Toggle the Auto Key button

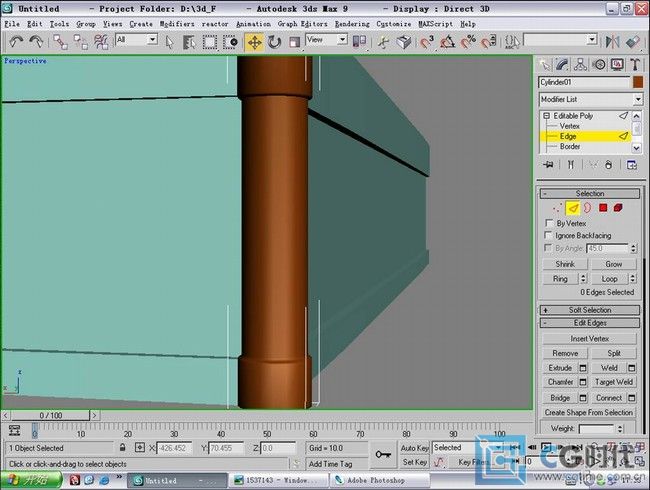[414, 448]
